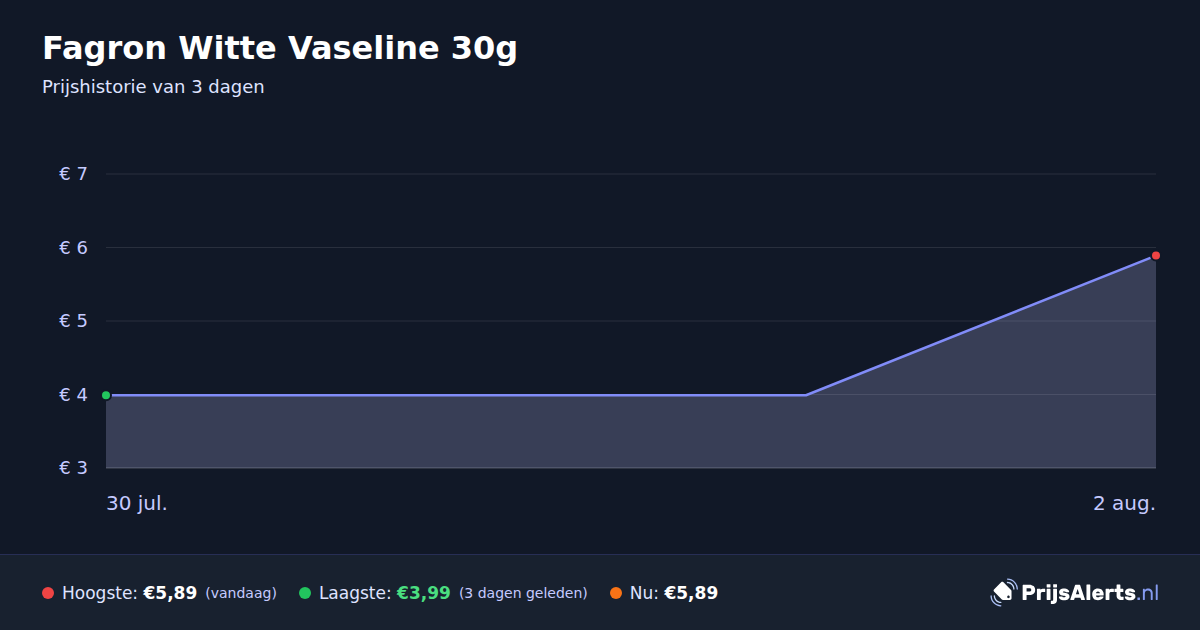Click the line bend where price starts rising
This screenshot has width=1200, height=630.
coord(806,395)
